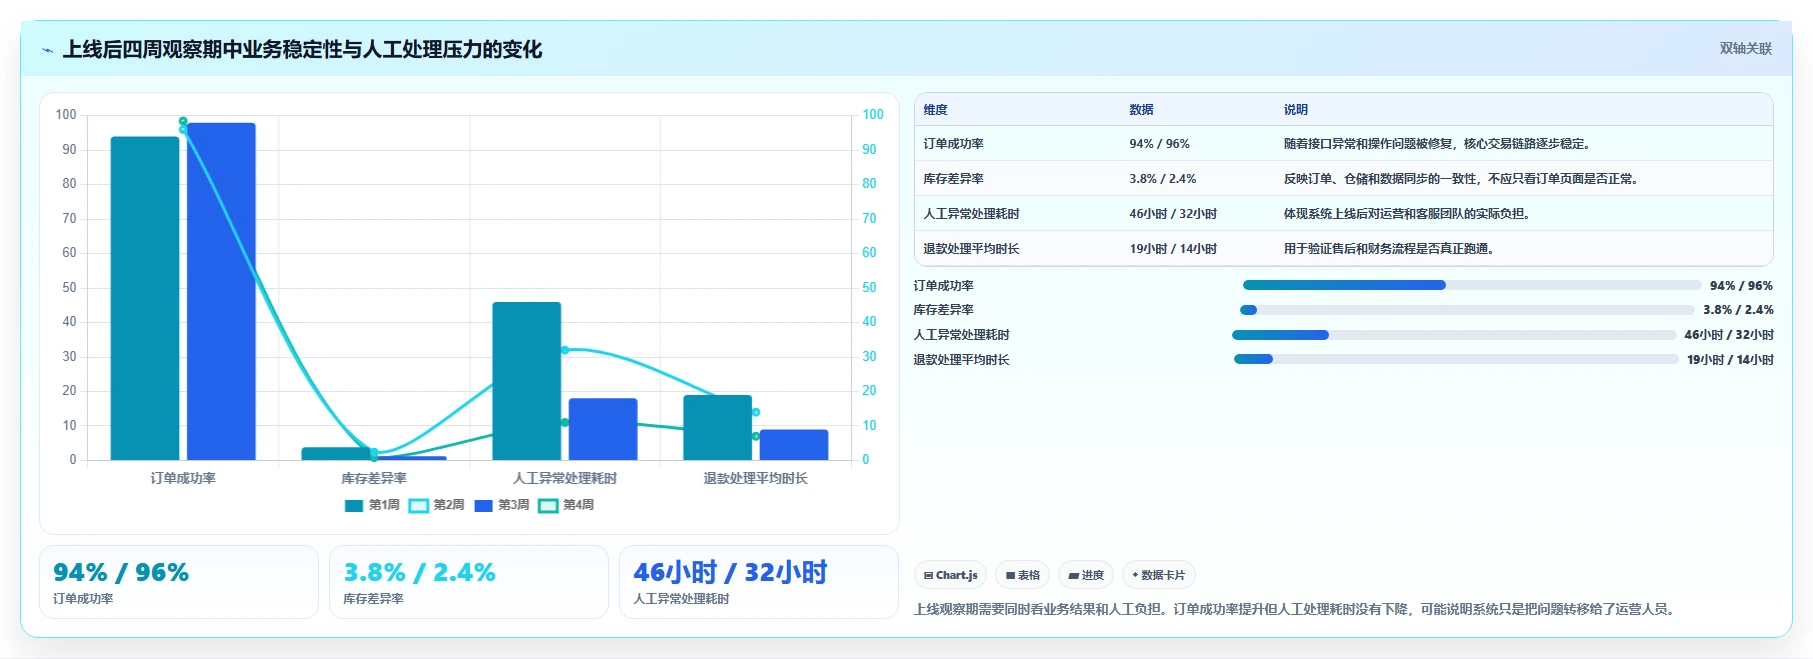Click the 第1周 bar for 订单成功率
1813x659 pixels.
(x=145, y=298)
